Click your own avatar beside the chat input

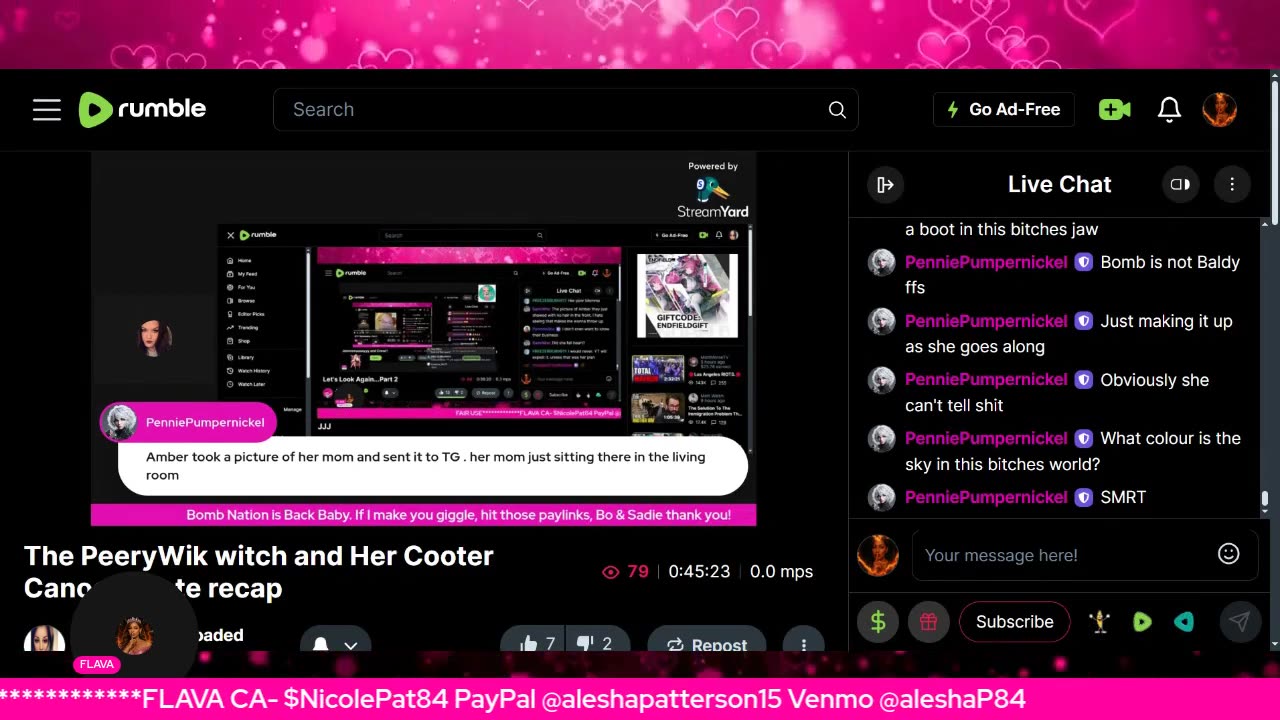pos(878,555)
